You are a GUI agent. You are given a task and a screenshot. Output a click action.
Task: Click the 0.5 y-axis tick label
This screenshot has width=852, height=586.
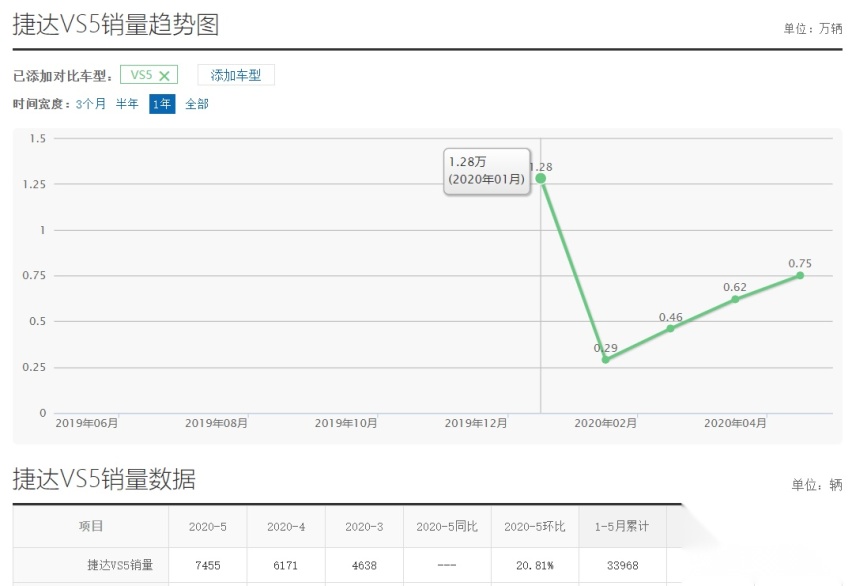(x=37, y=321)
